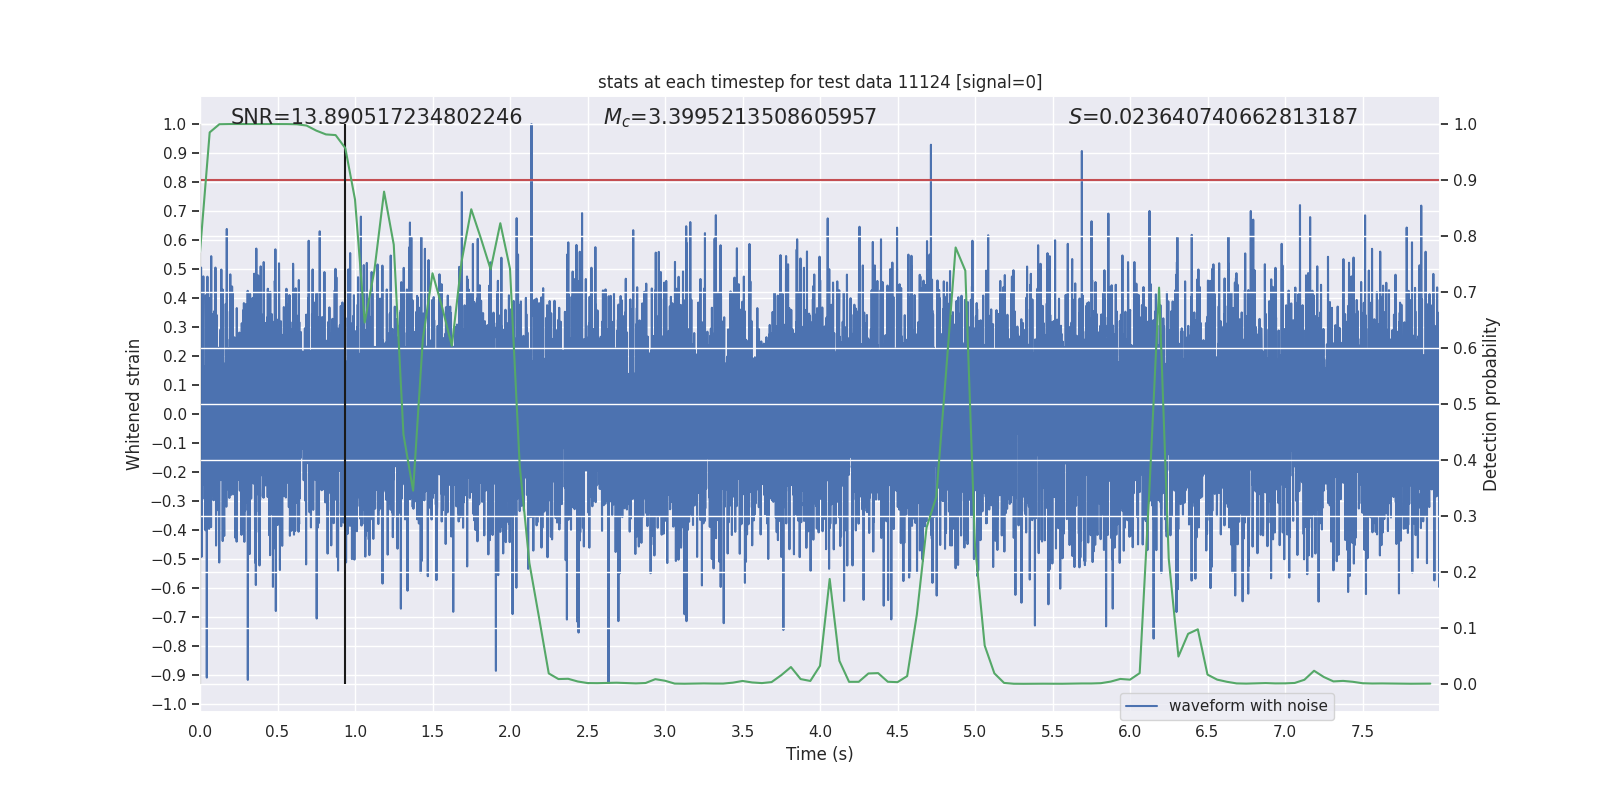1600x800 pixels.
Task: Select the S=0.0236 annotation text
Action: (1212, 117)
